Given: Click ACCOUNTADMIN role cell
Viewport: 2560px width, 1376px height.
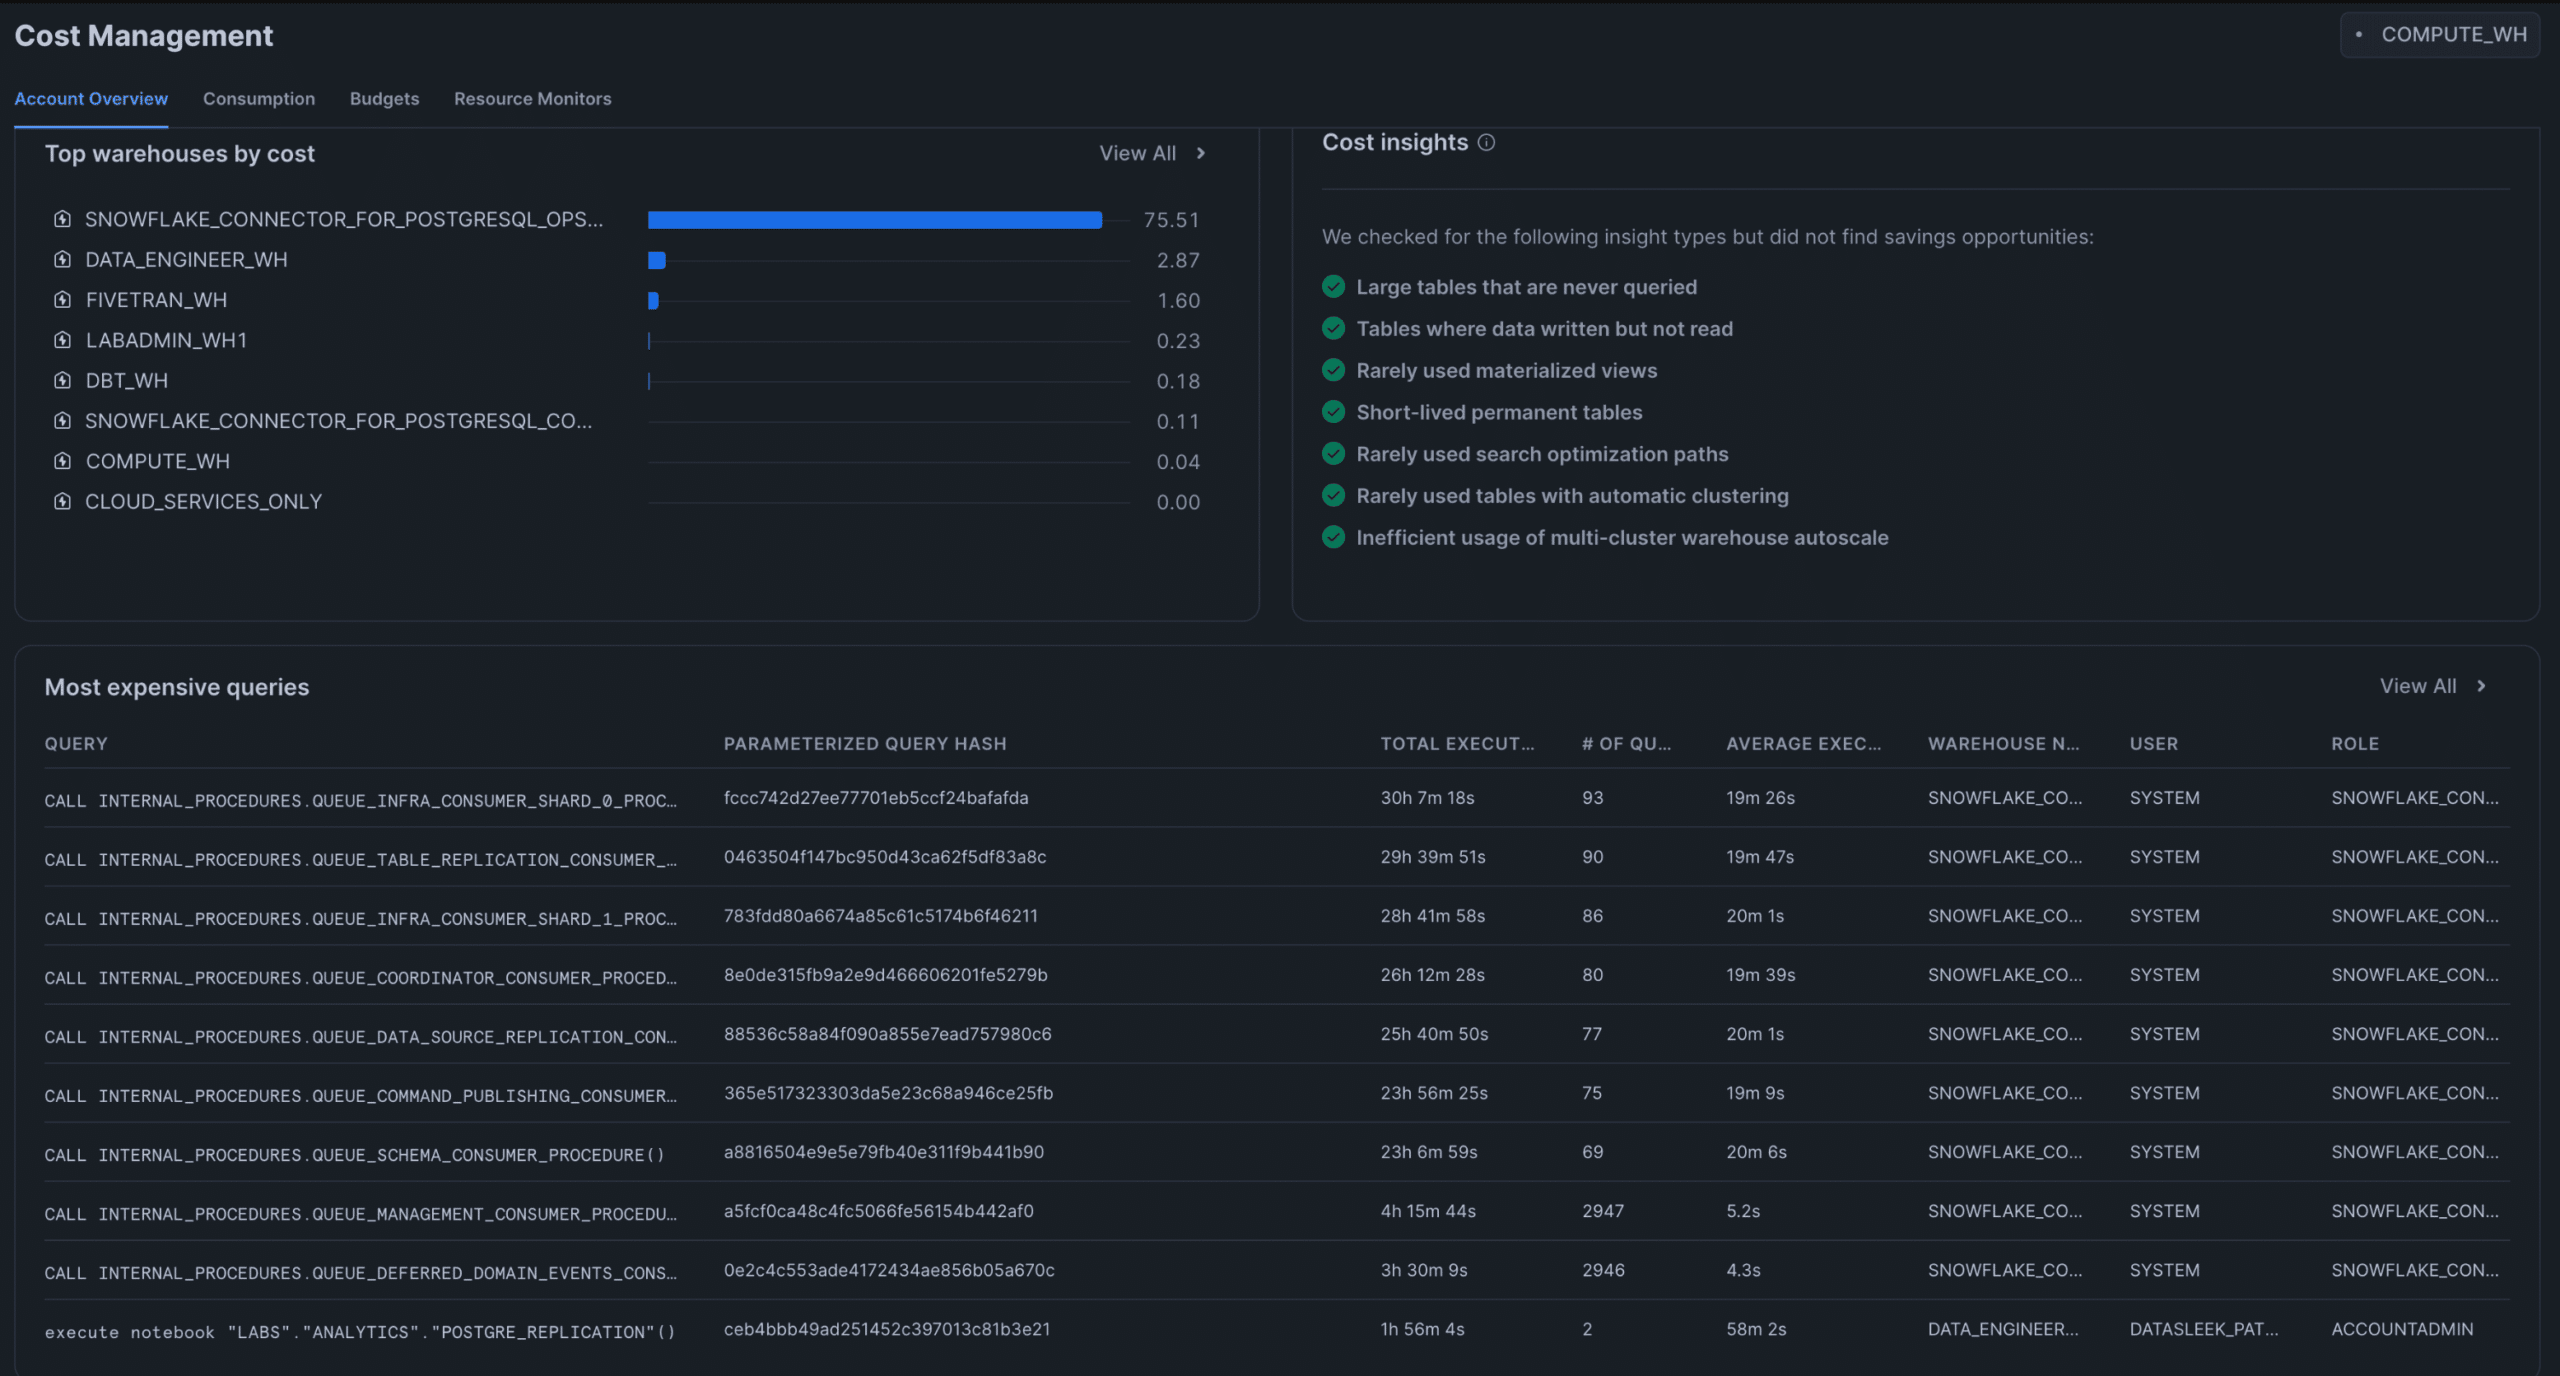Looking at the screenshot, I should [2402, 1329].
